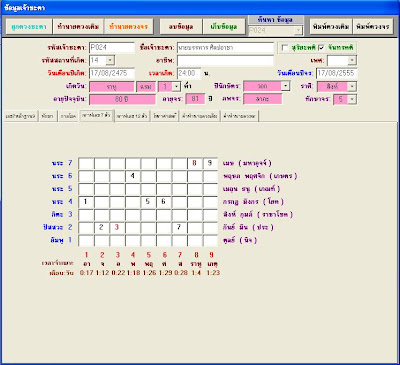The height and width of the screenshot is (365, 400).
Task: Click the สิงห์ กุมภ์ (ราชาโชค) row label
Action: 258,215
